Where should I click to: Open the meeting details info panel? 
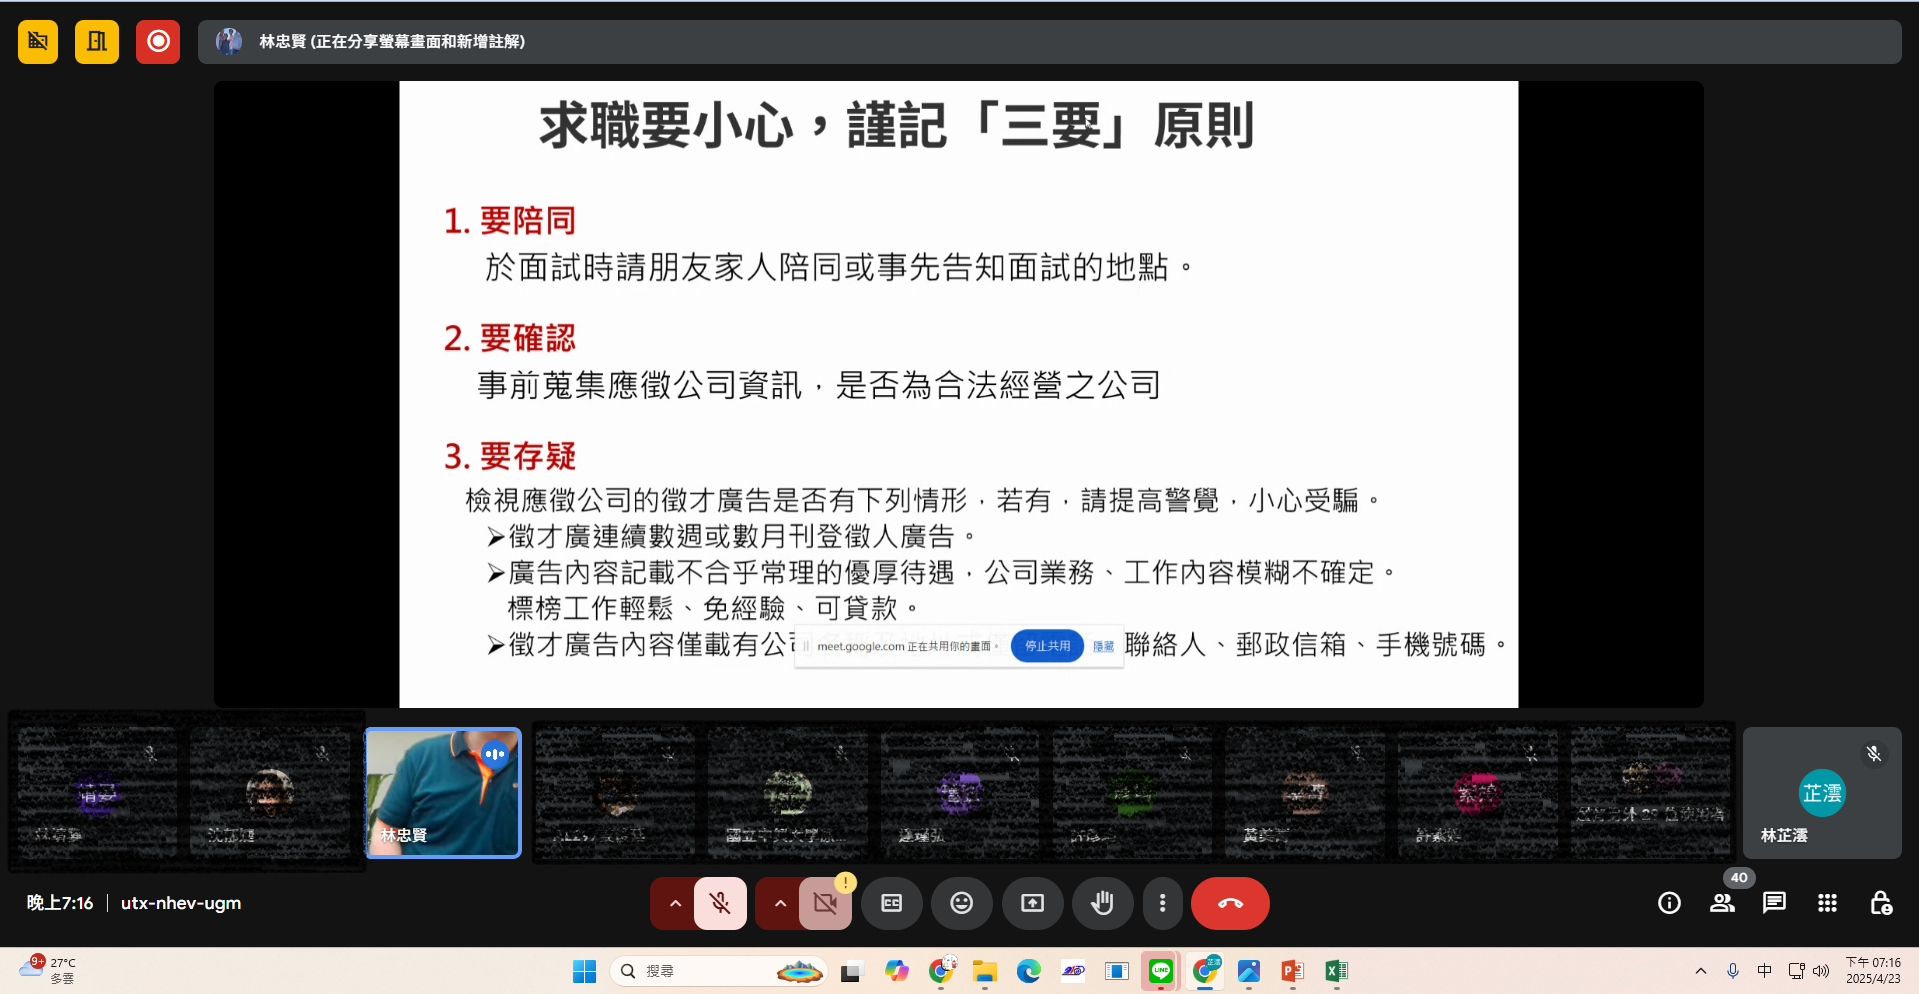(x=1668, y=903)
